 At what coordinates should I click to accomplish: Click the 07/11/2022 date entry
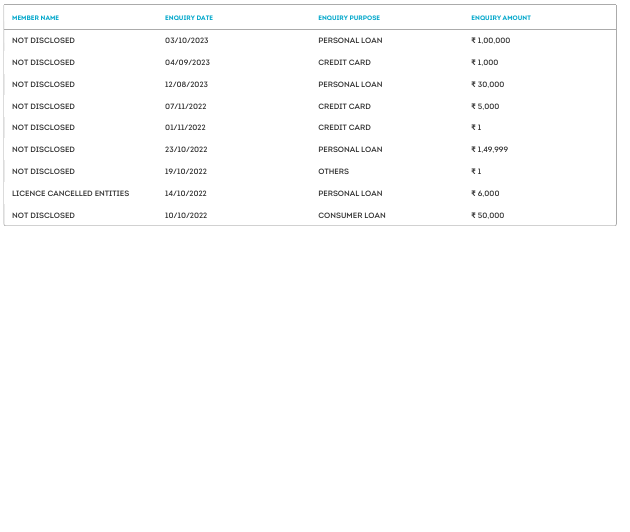186,107
